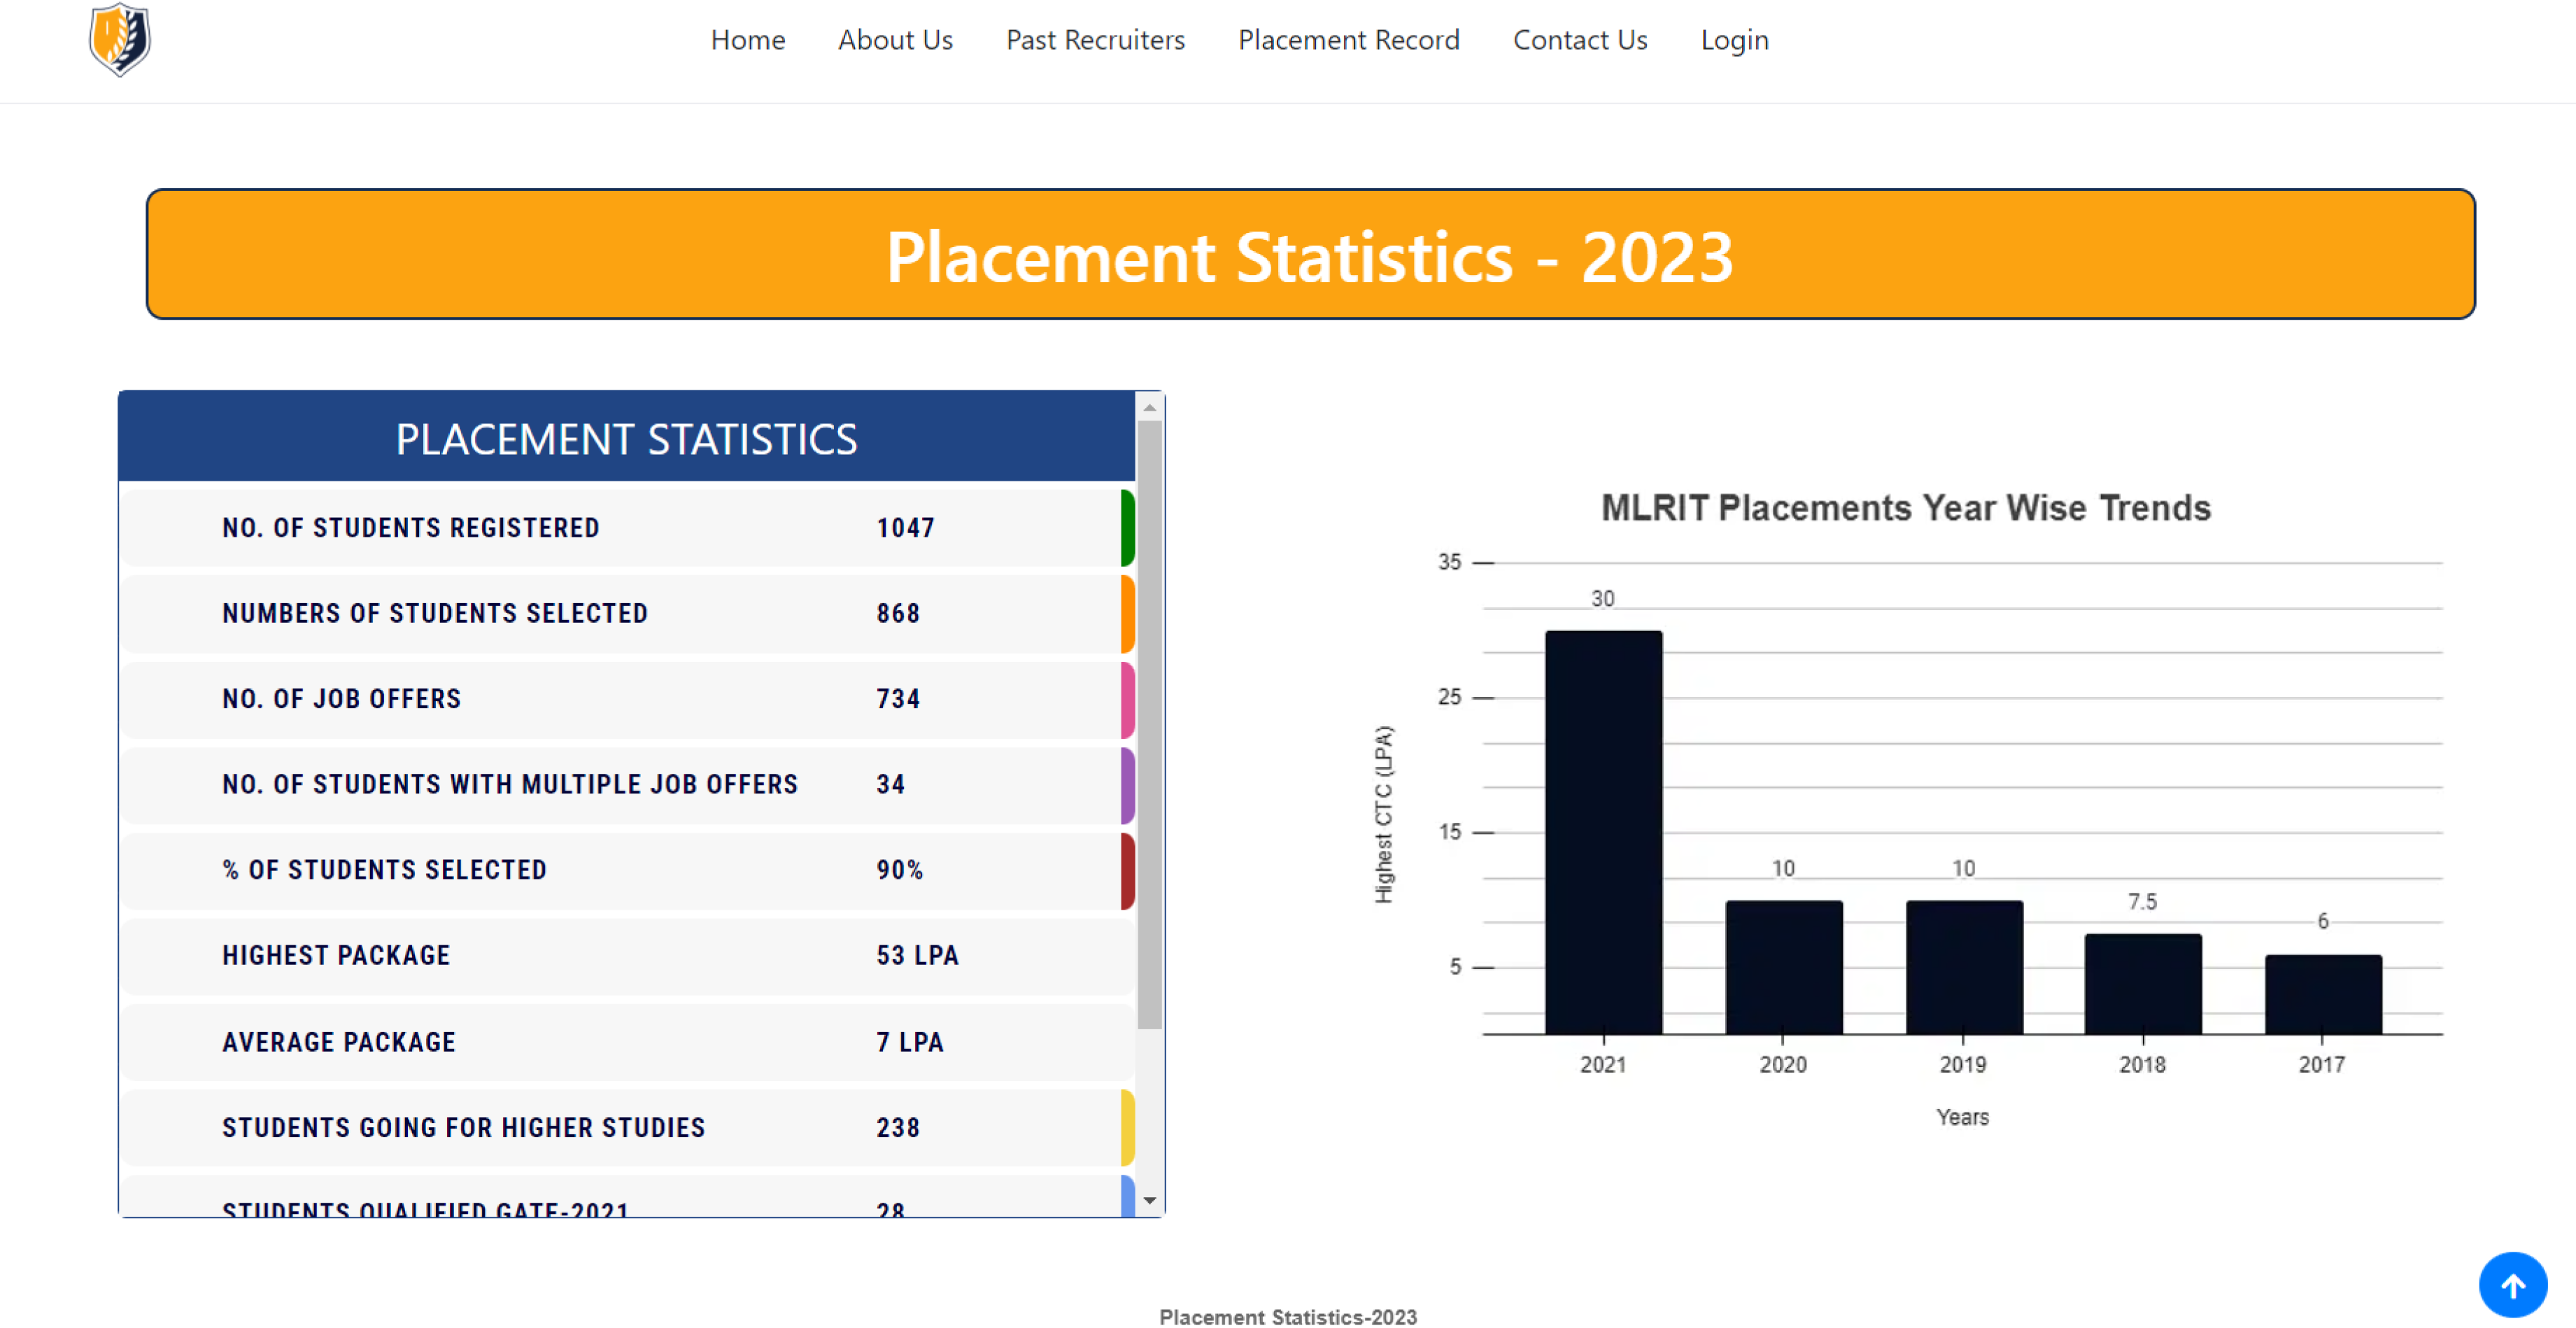The height and width of the screenshot is (1328, 2576).
Task: Open the Home menu item
Action: 748,40
